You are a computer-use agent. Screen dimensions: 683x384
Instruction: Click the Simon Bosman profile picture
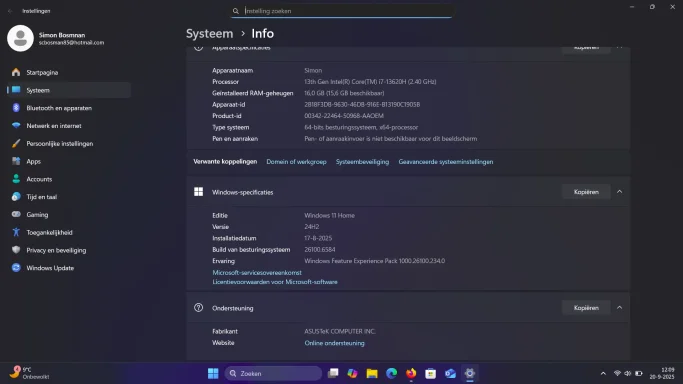pyautogui.click(x=20, y=38)
